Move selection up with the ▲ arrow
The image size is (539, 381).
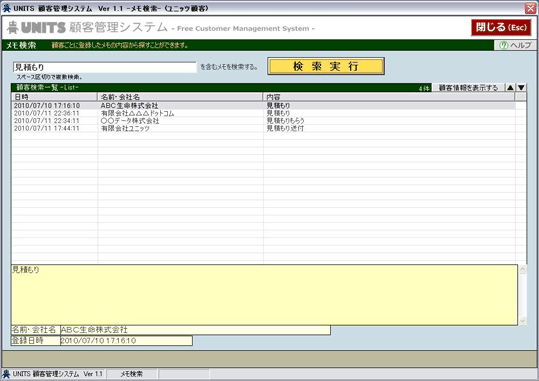pos(510,88)
